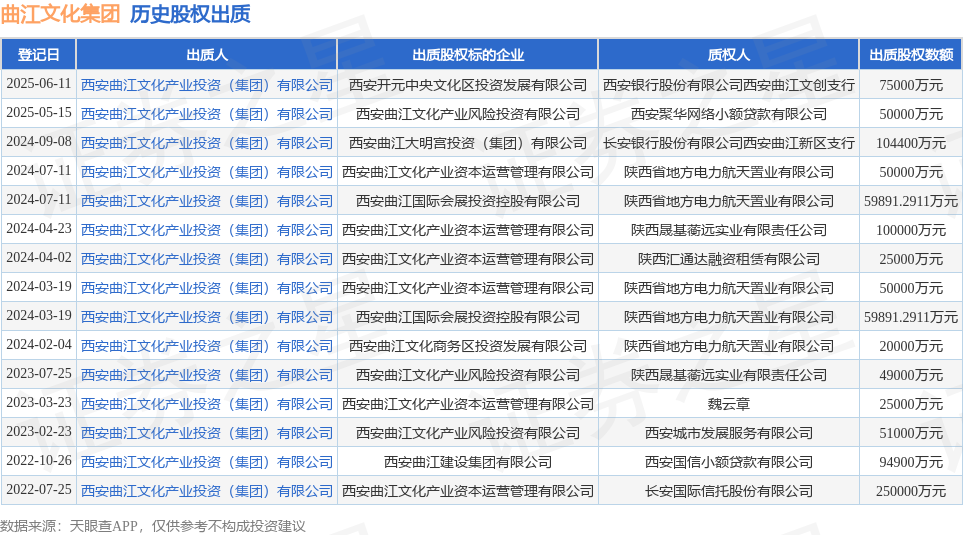Select the date cell 2025-05-15
963x535 pixels.
point(39,113)
